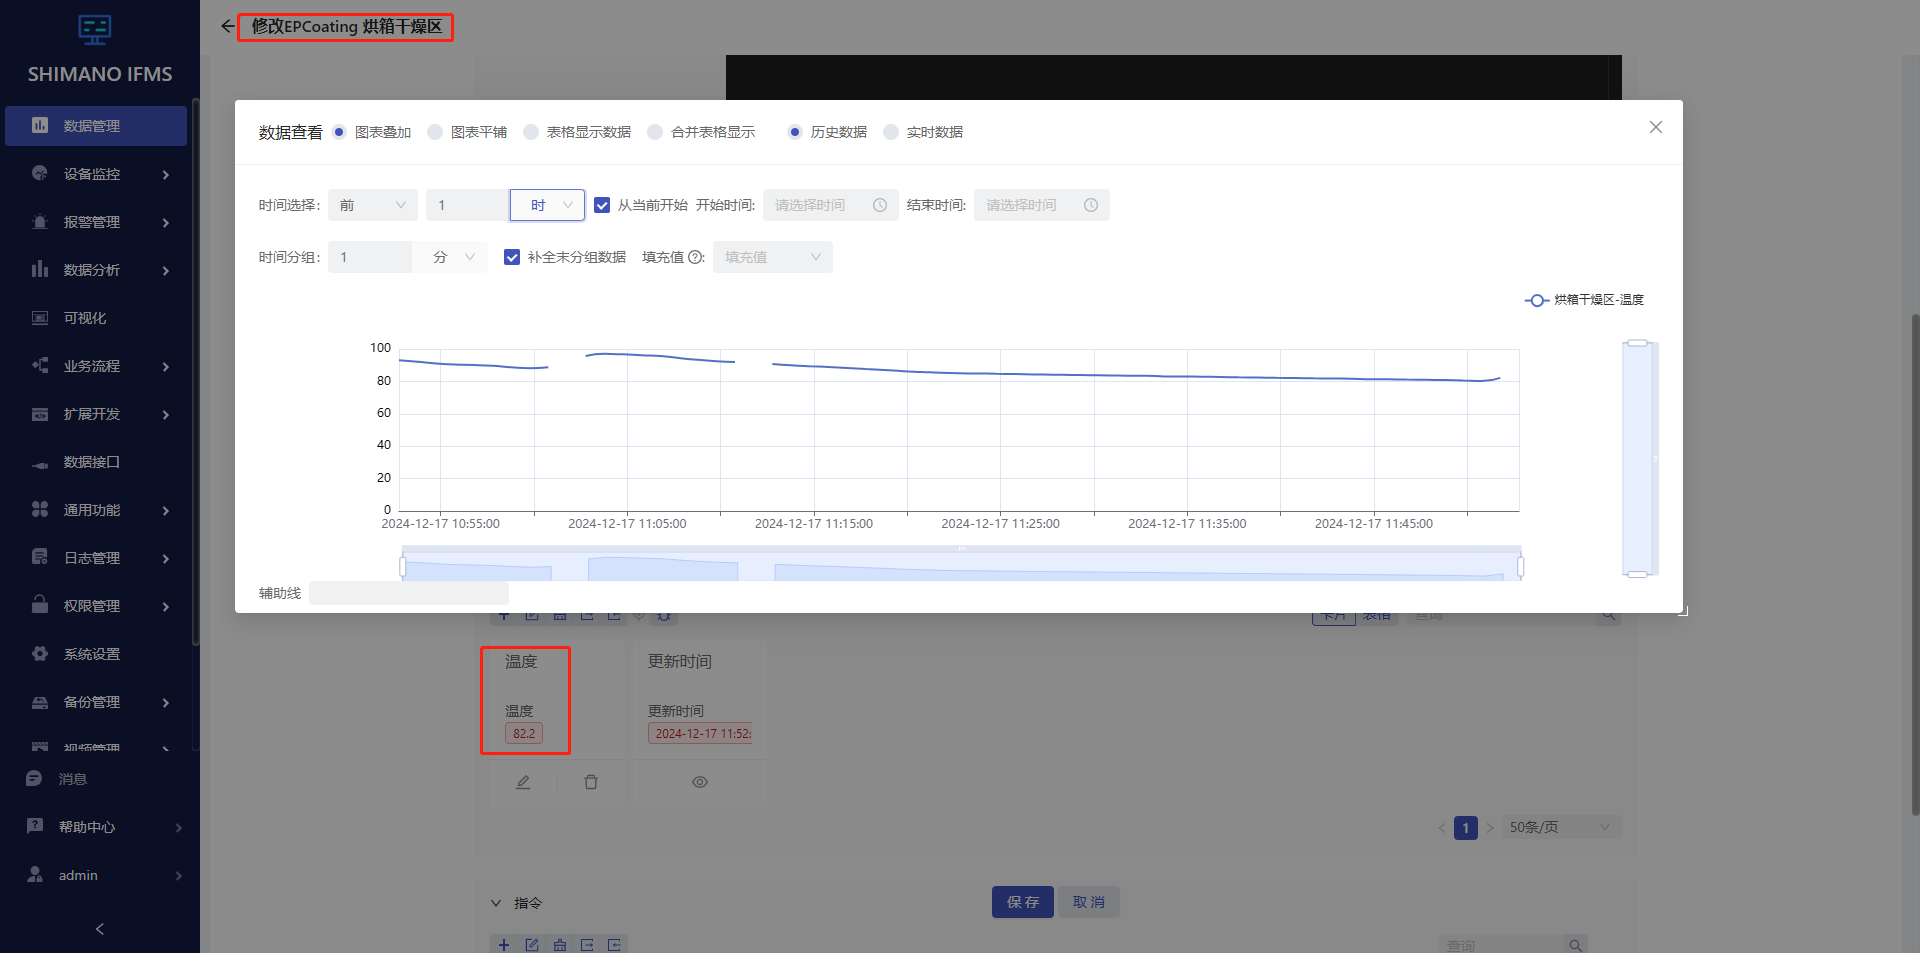1920x953 pixels.
Task: Click the 辅助线 input field
Action: (409, 593)
